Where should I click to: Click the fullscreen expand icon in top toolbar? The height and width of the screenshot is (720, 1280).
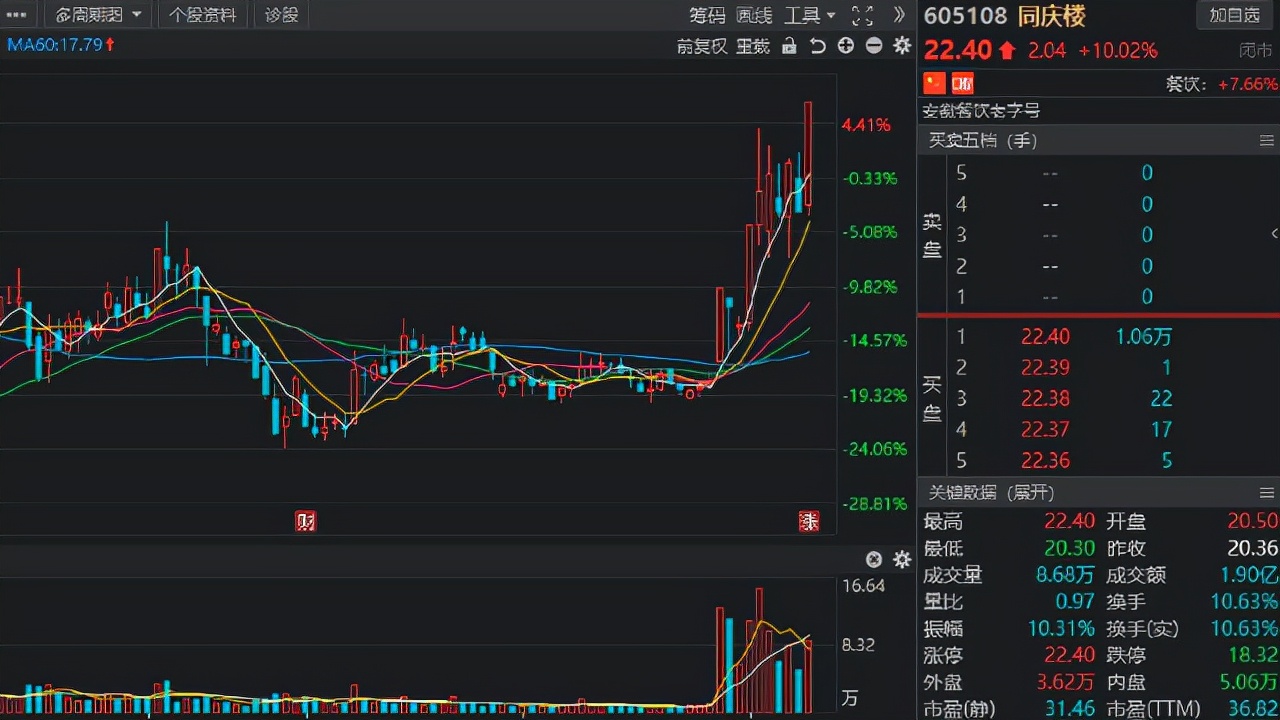click(862, 15)
